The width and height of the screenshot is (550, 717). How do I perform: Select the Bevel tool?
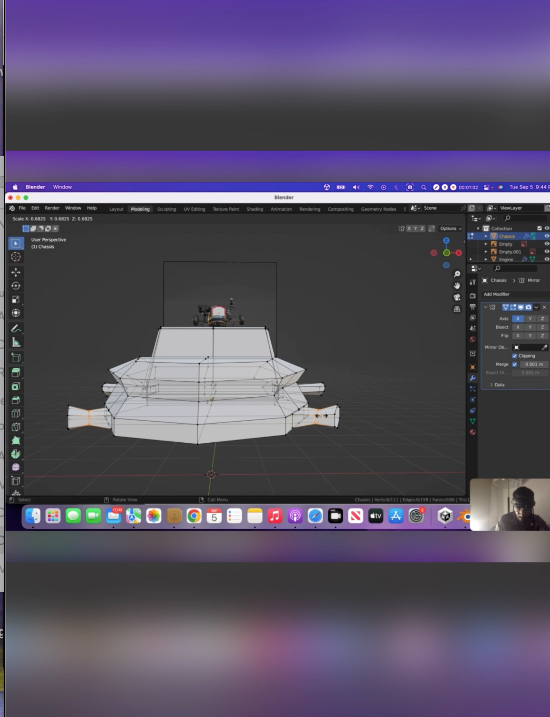click(x=16, y=400)
